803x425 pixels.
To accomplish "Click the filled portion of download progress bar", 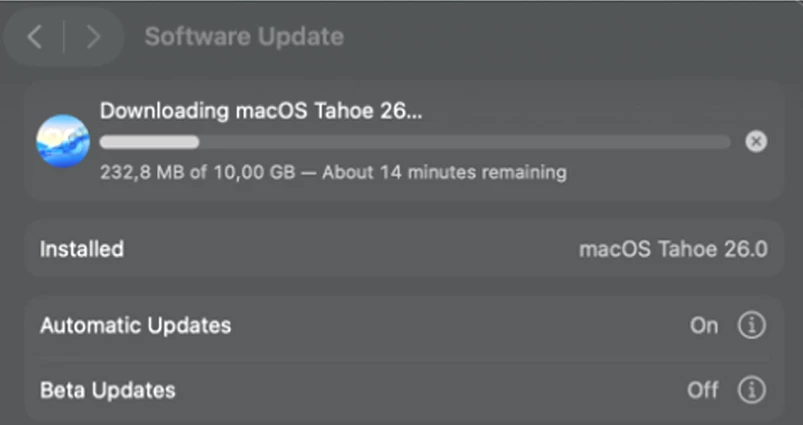I will pos(149,142).
